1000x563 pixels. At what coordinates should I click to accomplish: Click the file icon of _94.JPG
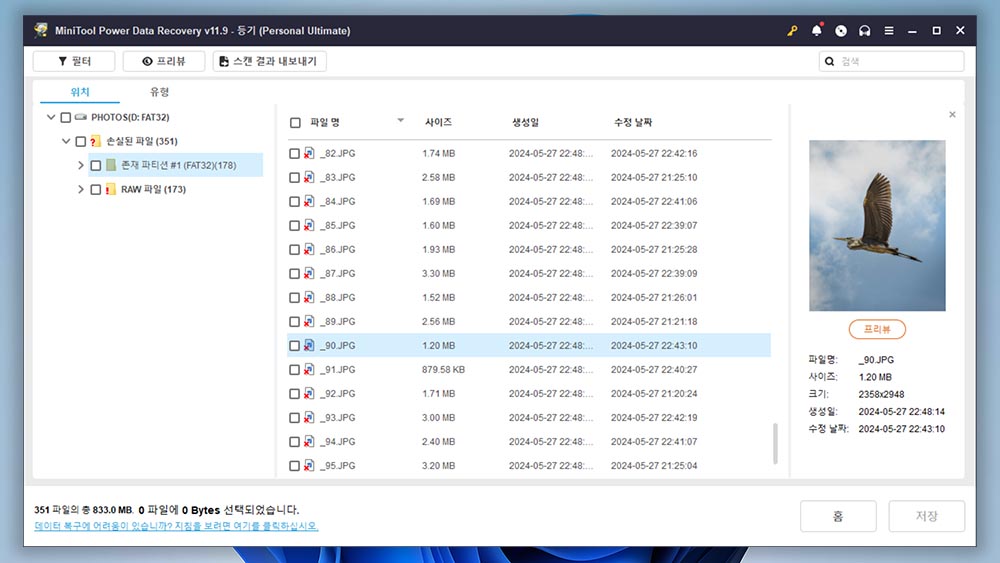[309, 441]
